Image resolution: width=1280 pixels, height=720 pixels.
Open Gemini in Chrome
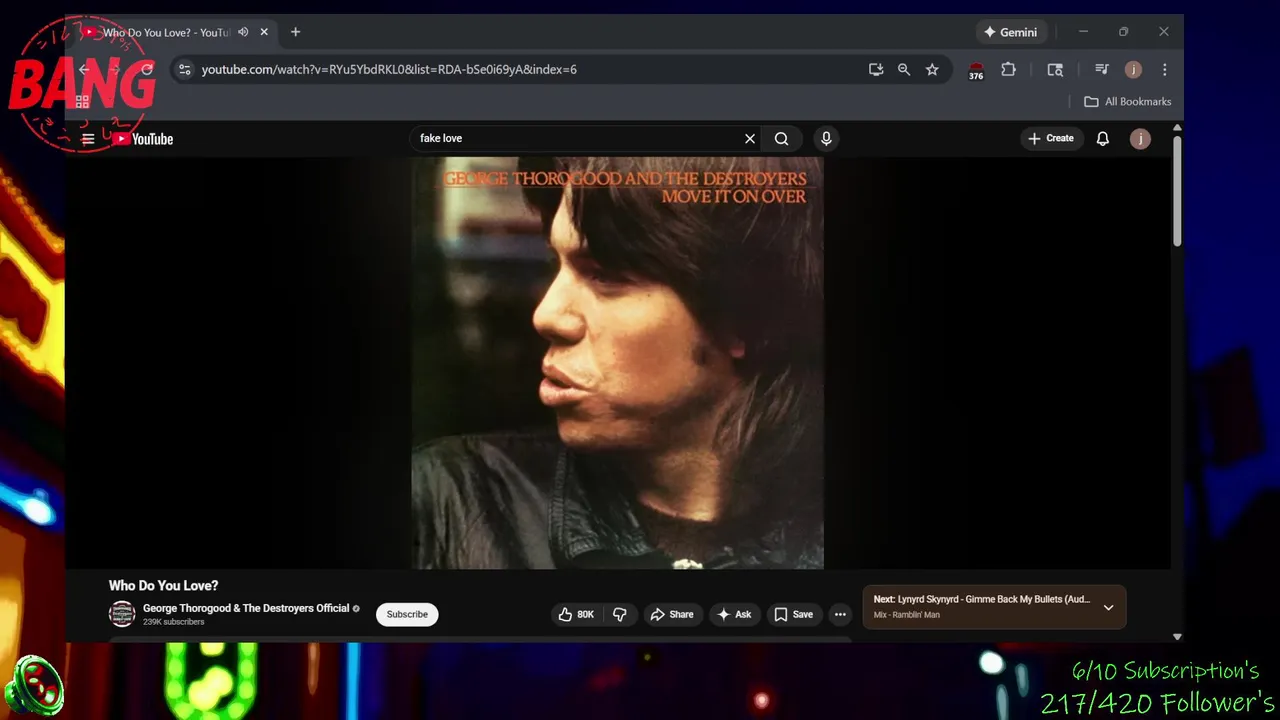pyautogui.click(x=1011, y=32)
